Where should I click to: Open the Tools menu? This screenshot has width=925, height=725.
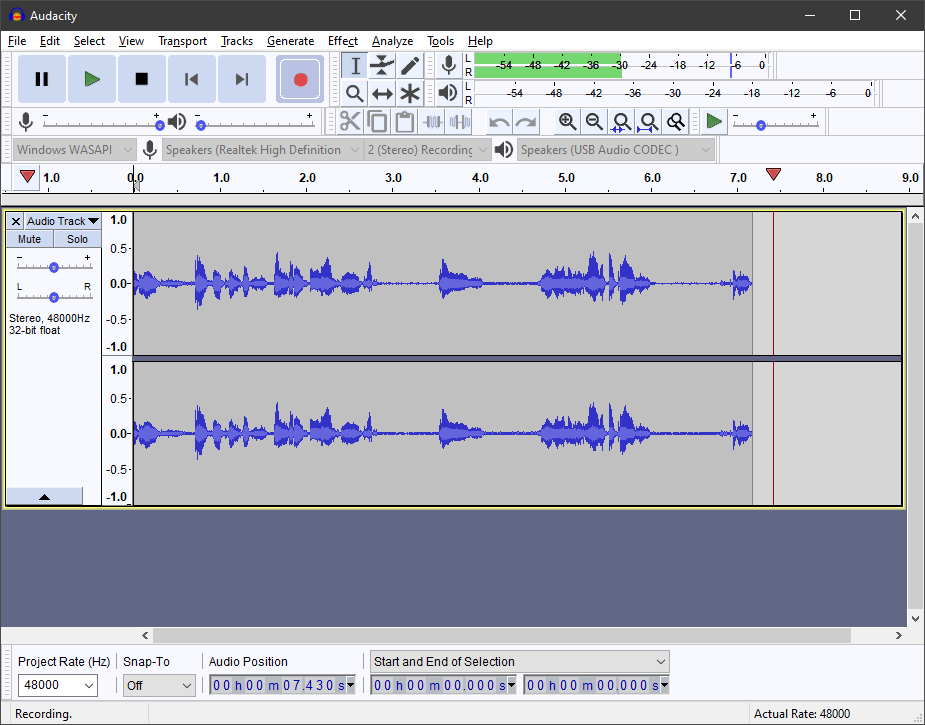pyautogui.click(x=440, y=41)
